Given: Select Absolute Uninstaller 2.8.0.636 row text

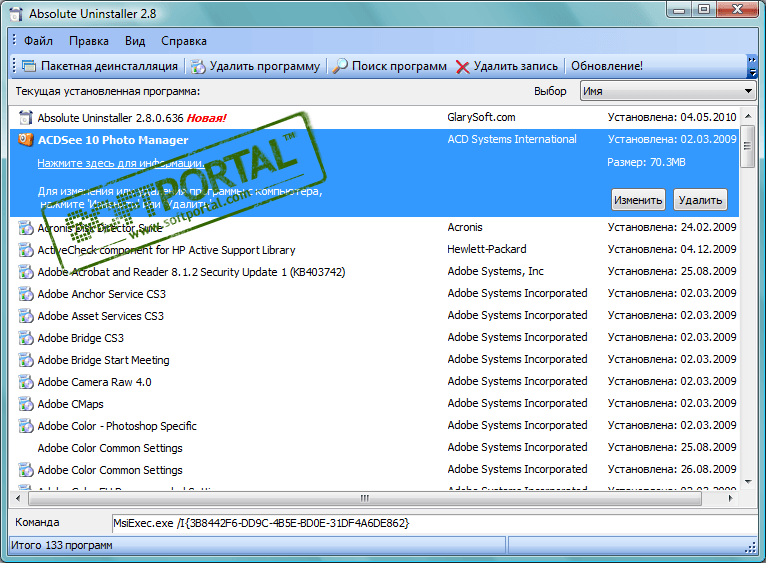Looking at the screenshot, I should tap(110, 118).
